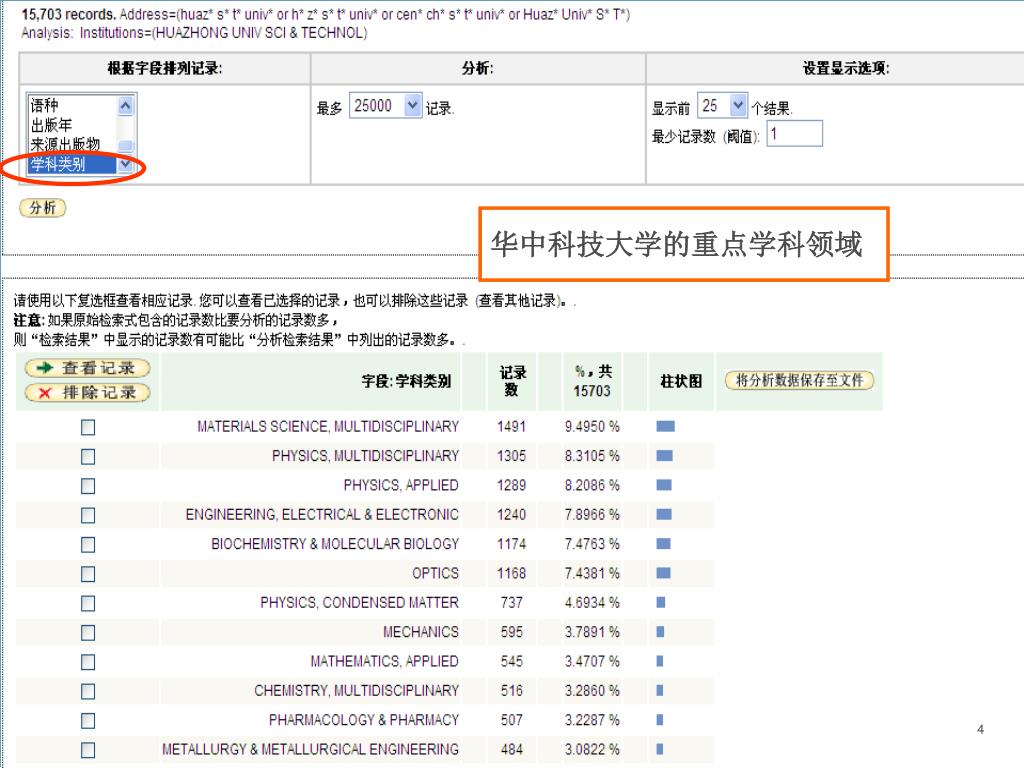
Task: Check Physics, Applied checkbox
Action: coord(88,486)
